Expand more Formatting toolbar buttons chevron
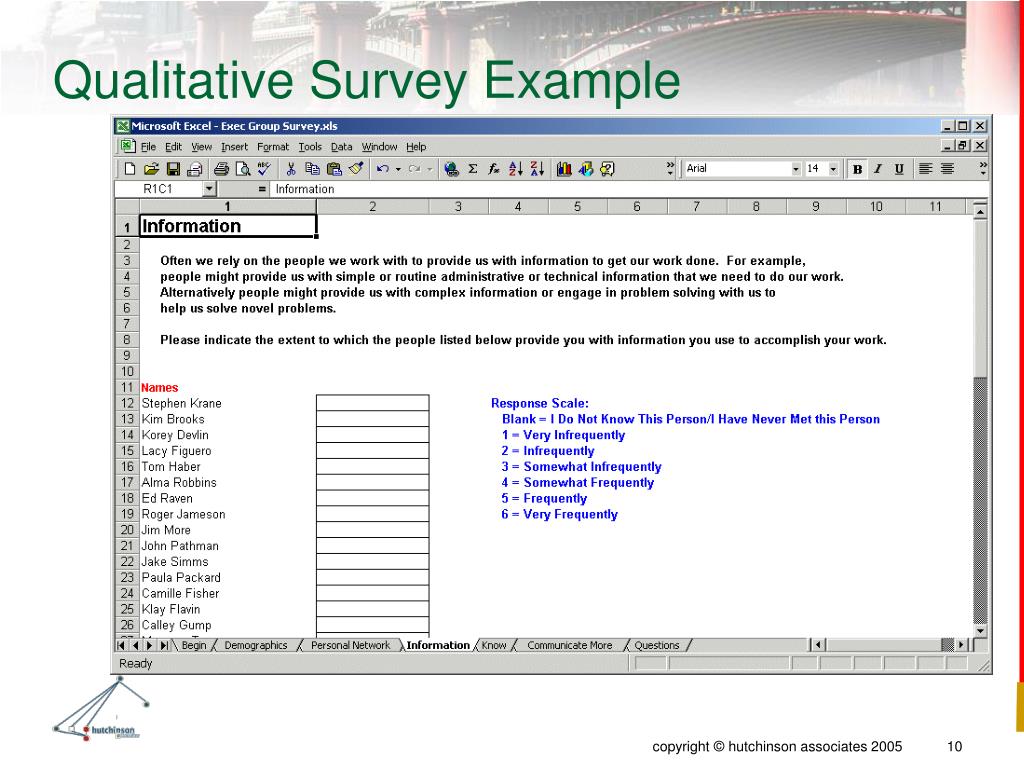Screen dimensions: 1024x768 pyautogui.click(x=983, y=168)
